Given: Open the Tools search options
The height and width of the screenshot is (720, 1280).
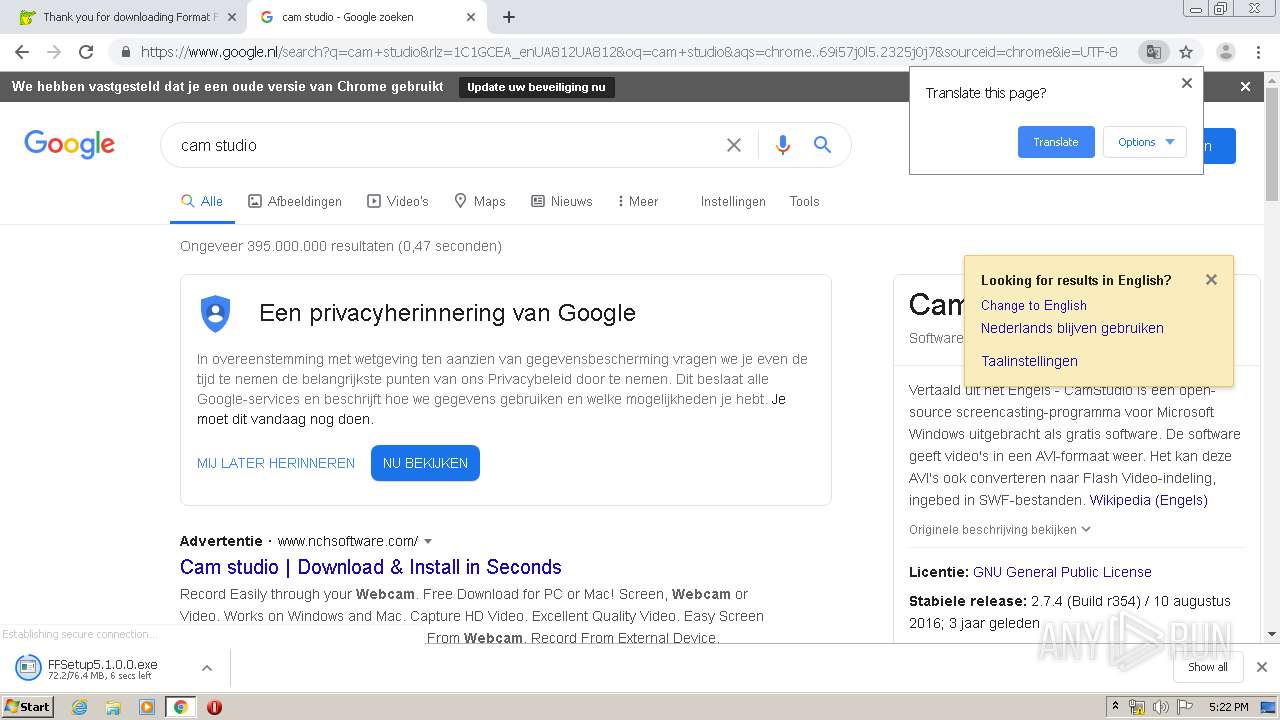Looking at the screenshot, I should pos(804,201).
